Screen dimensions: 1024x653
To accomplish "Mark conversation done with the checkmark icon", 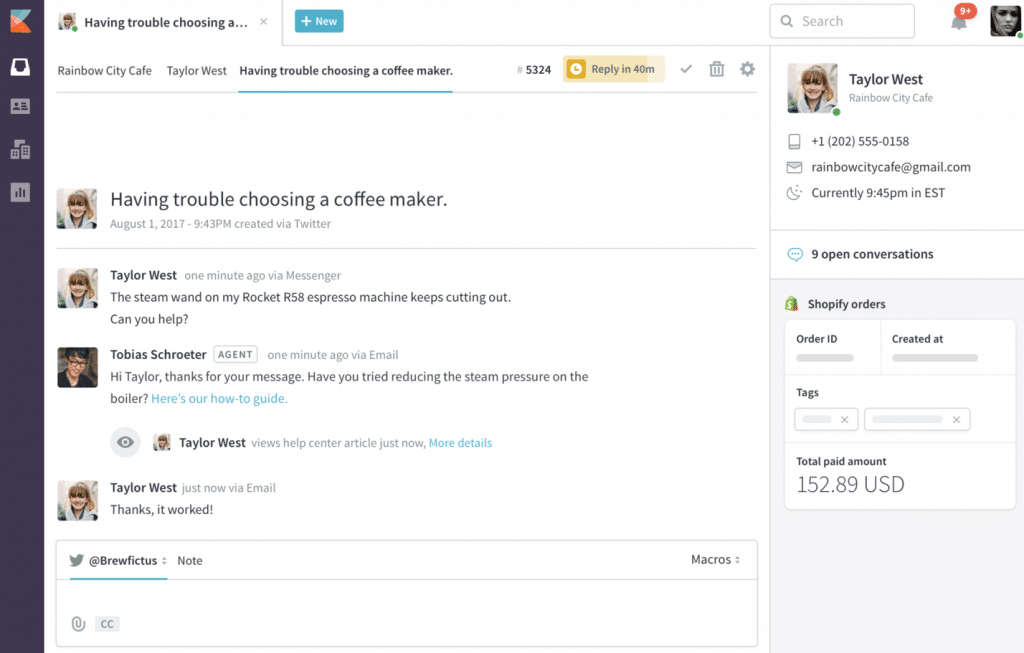I will coord(686,69).
